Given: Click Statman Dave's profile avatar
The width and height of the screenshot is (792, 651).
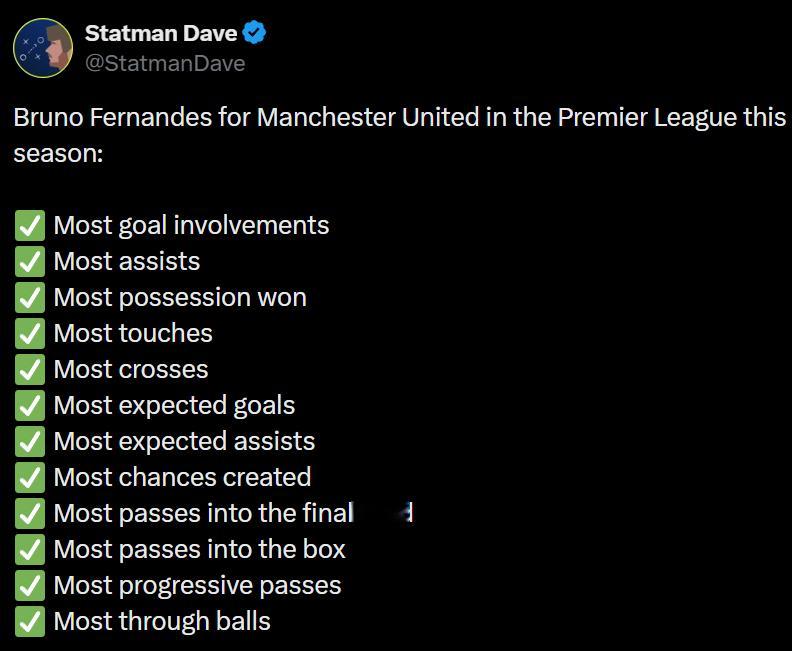Looking at the screenshot, I should pos(43,48).
